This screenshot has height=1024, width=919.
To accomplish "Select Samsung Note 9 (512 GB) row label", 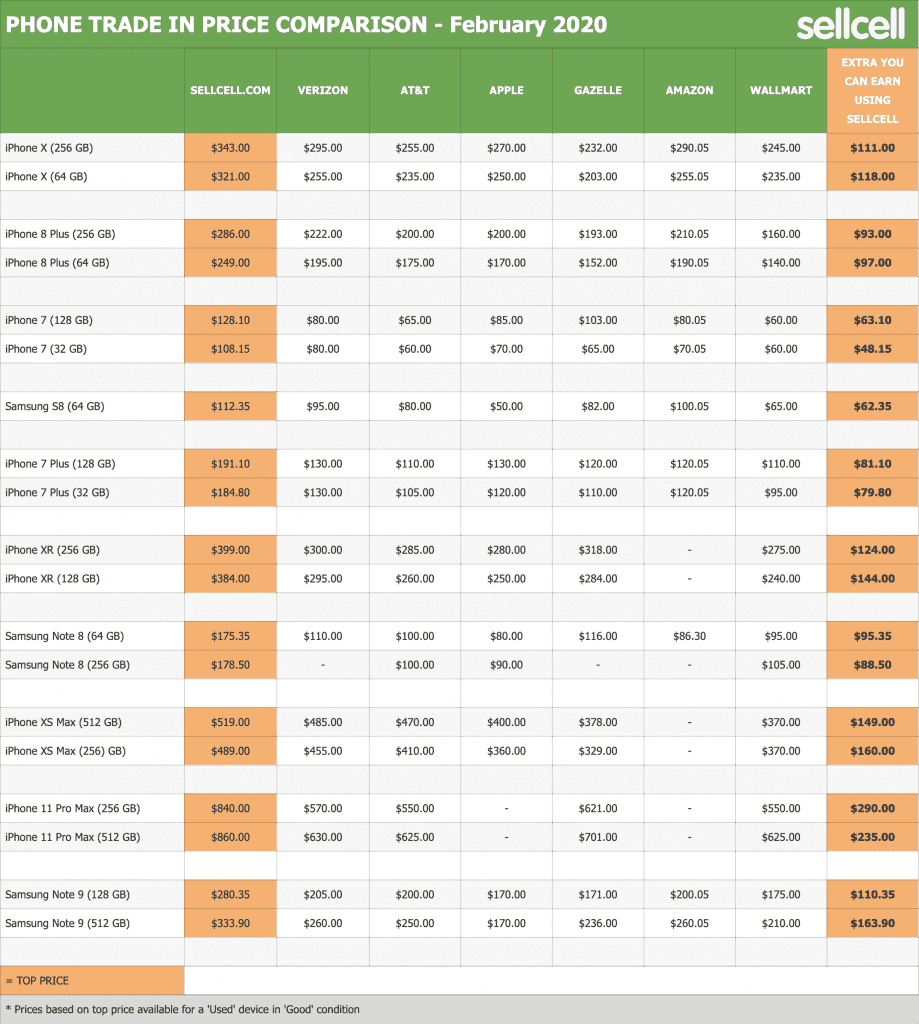I will (67, 923).
